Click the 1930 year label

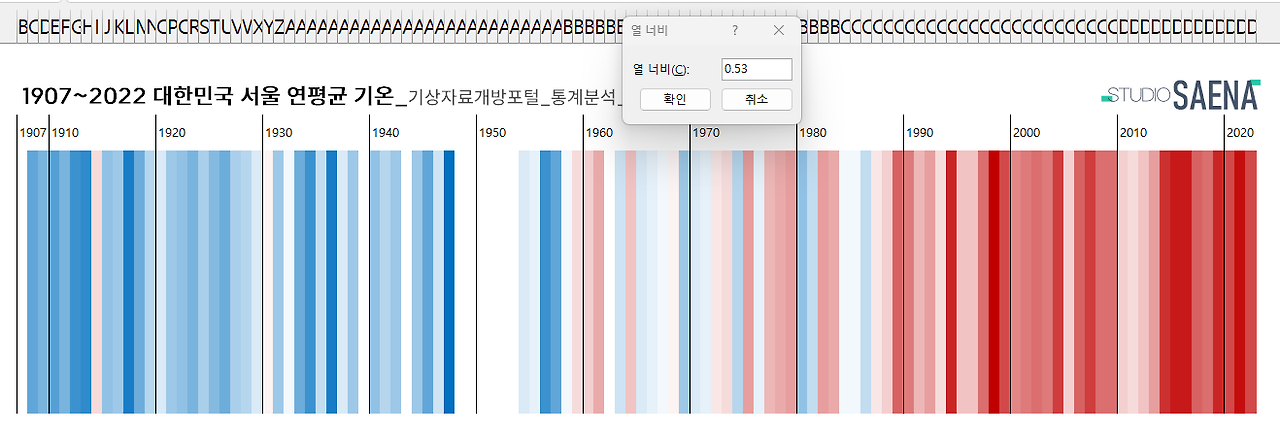tap(279, 133)
